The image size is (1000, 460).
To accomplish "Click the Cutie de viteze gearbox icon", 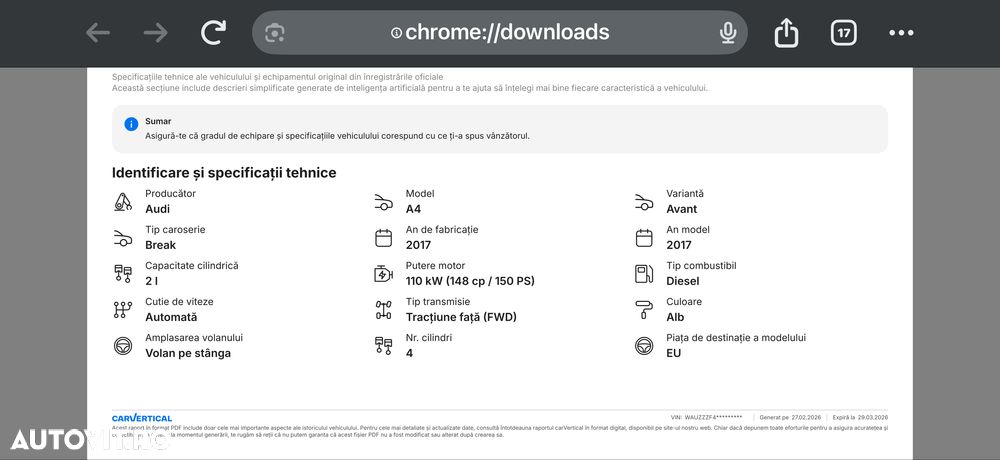I will click(x=122, y=309).
